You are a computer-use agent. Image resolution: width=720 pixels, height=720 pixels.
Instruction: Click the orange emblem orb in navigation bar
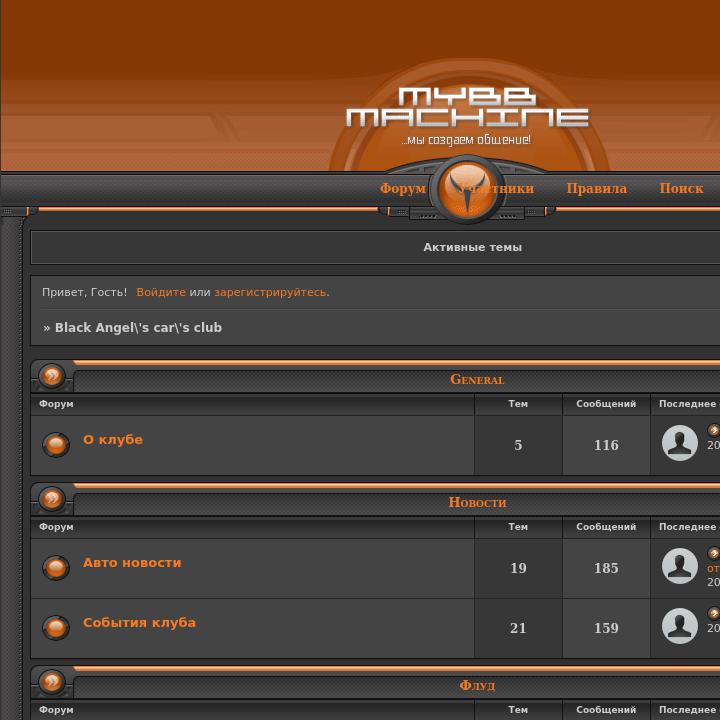pyautogui.click(x=467, y=189)
